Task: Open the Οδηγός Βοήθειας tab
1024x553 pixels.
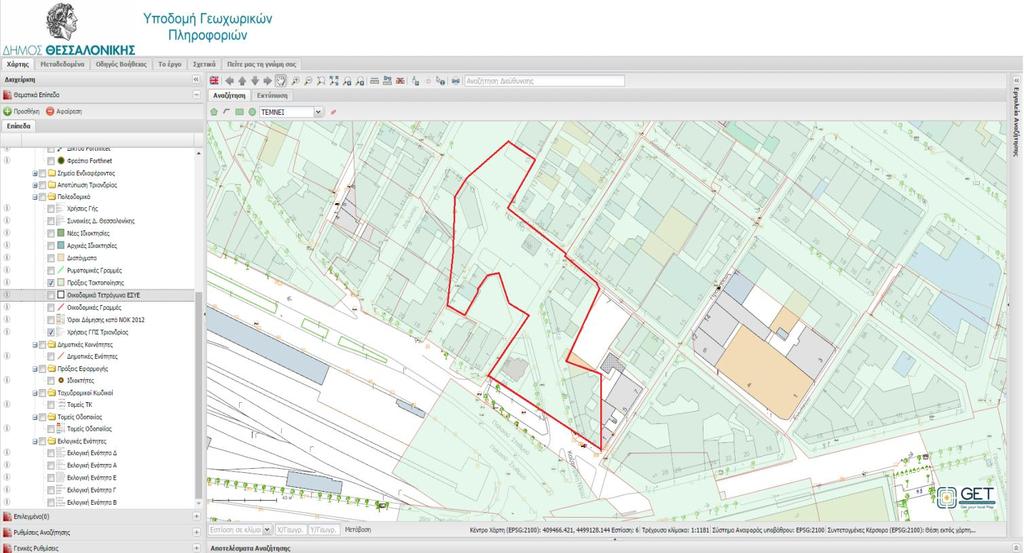Action: 121,64
